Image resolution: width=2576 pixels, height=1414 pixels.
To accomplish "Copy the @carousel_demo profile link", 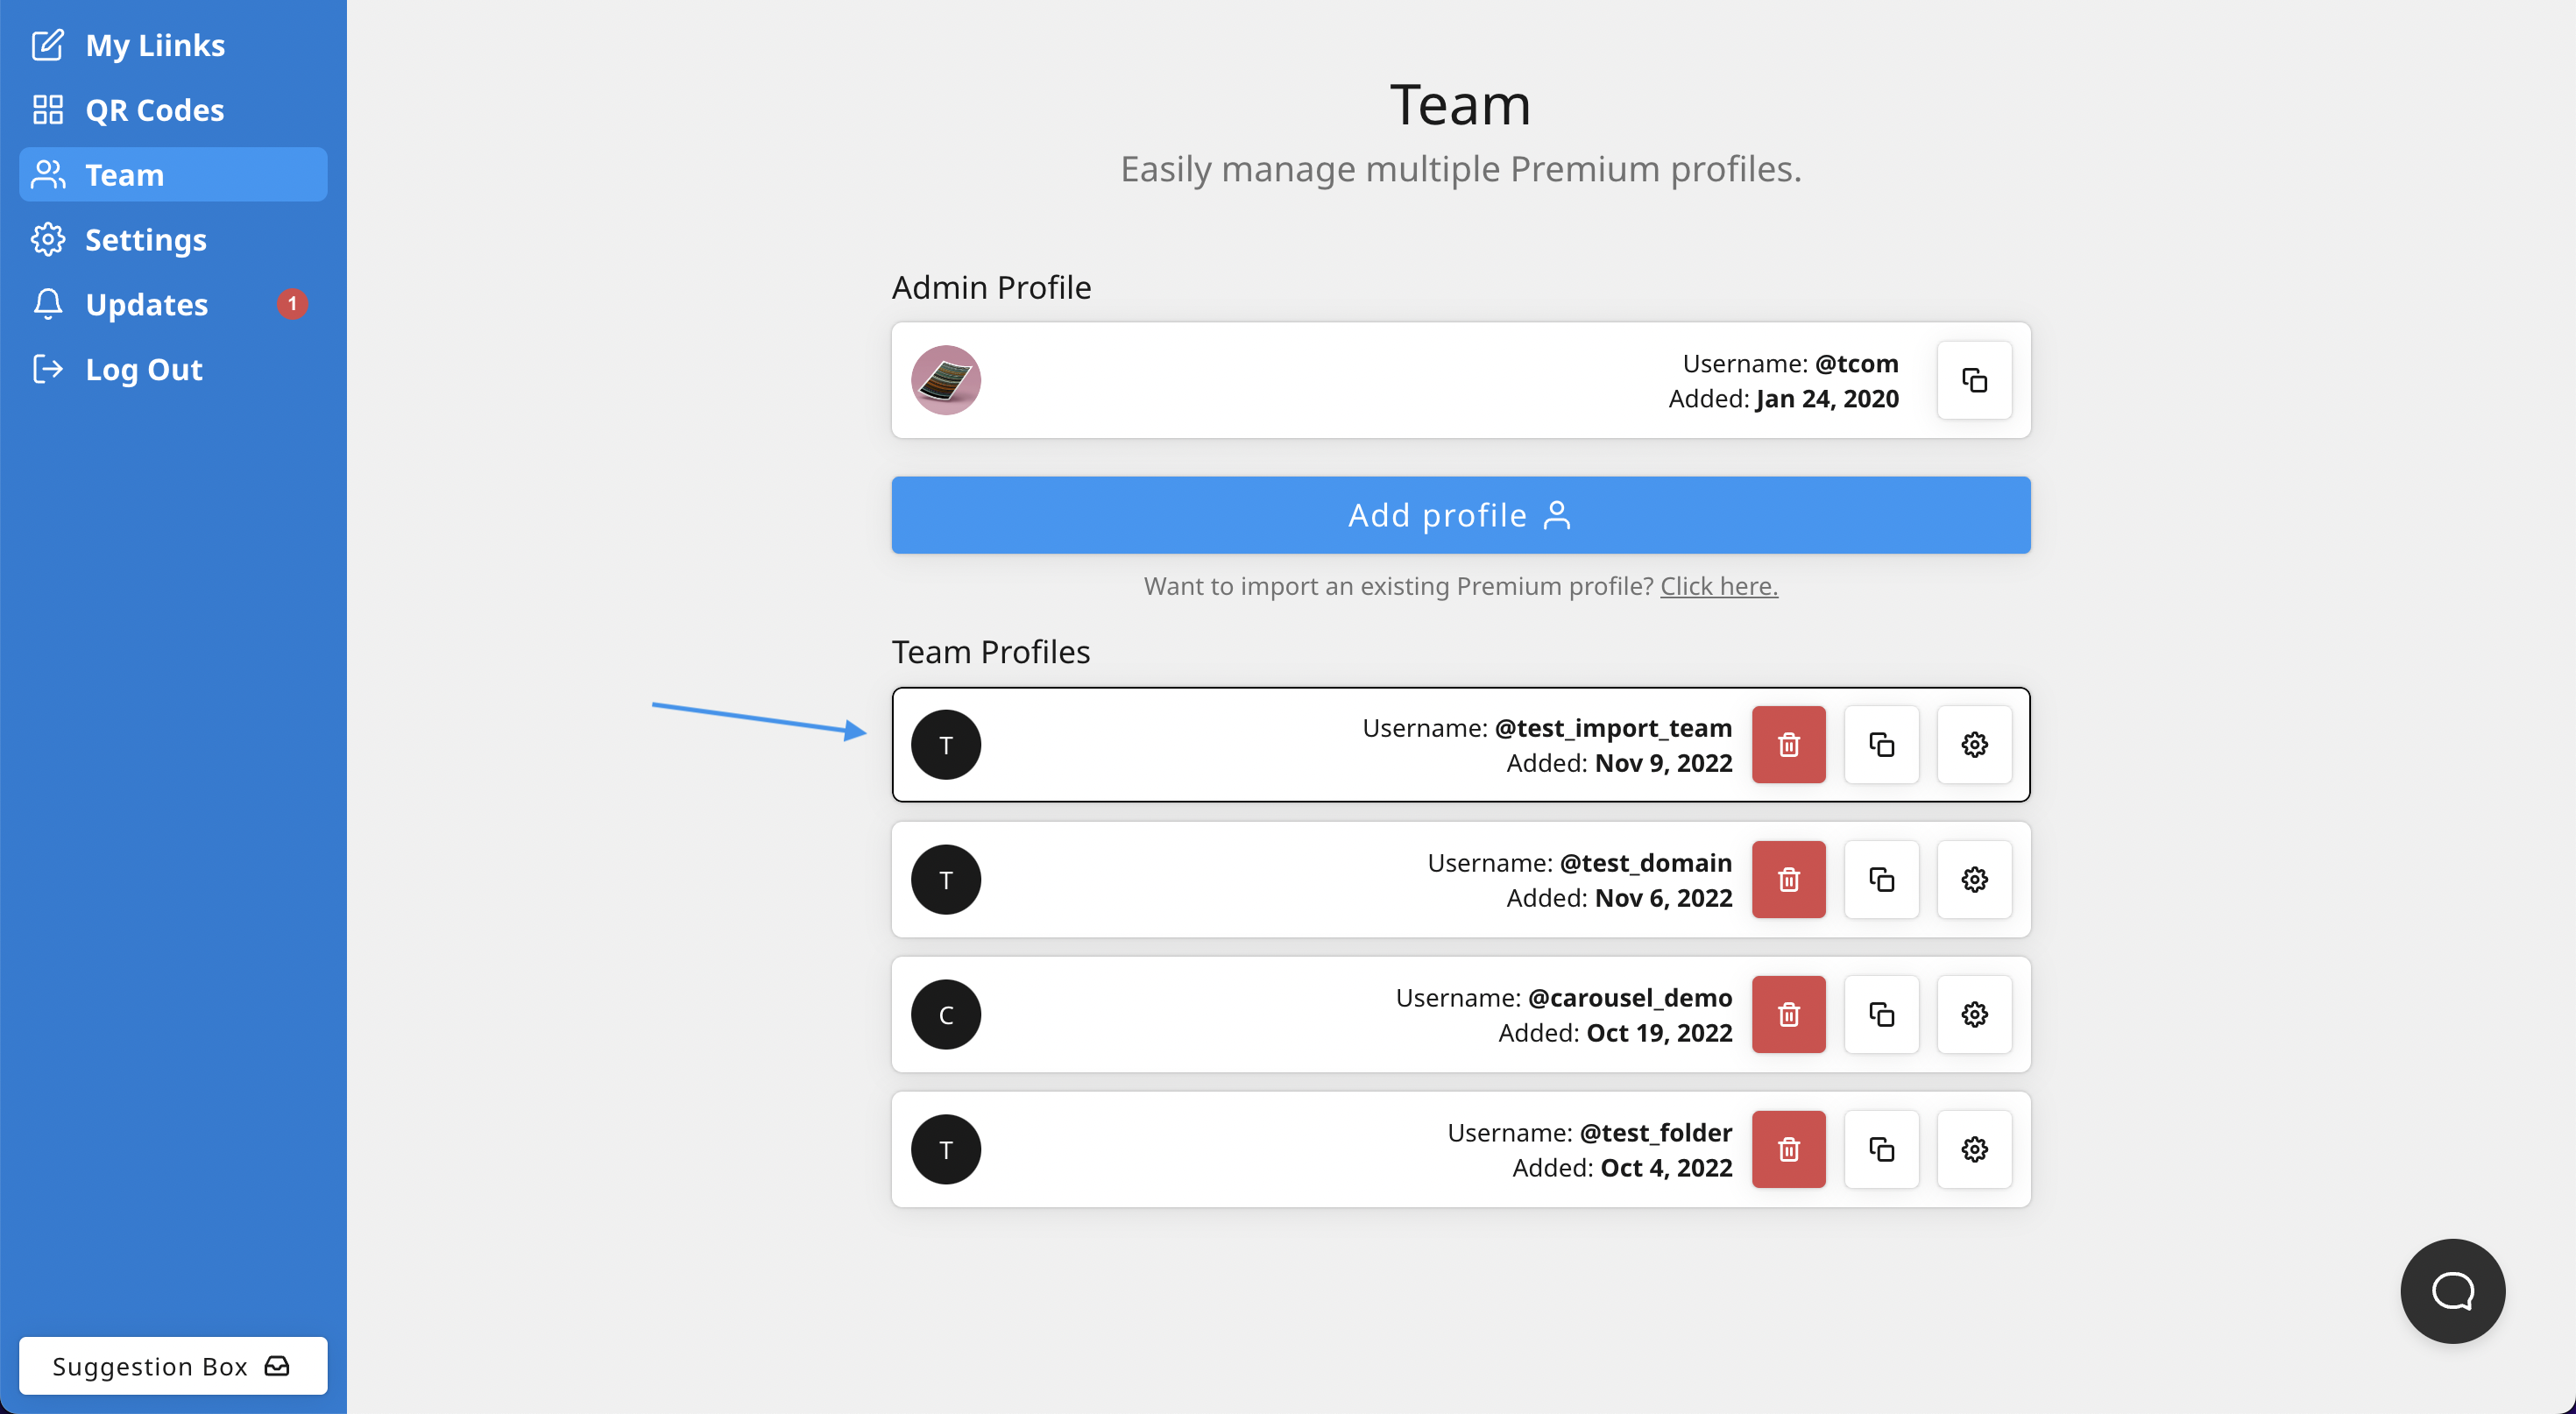I will click(x=1881, y=1015).
